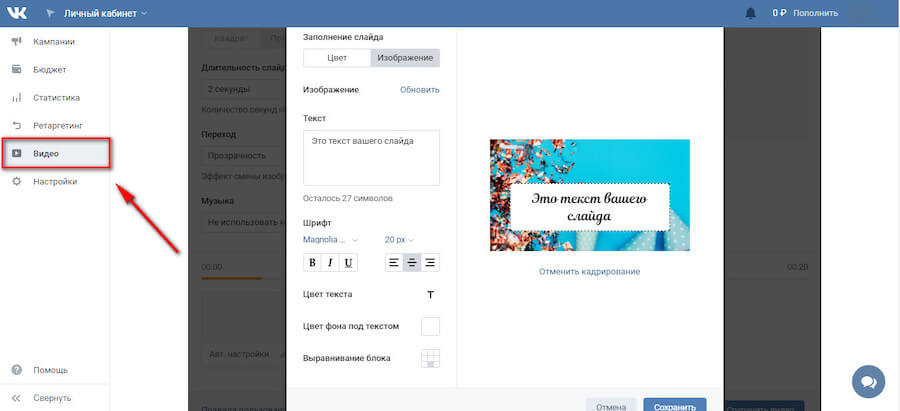Screen dimensions: 900x411
Task: Toggle bold text formatting
Action: pos(312,263)
